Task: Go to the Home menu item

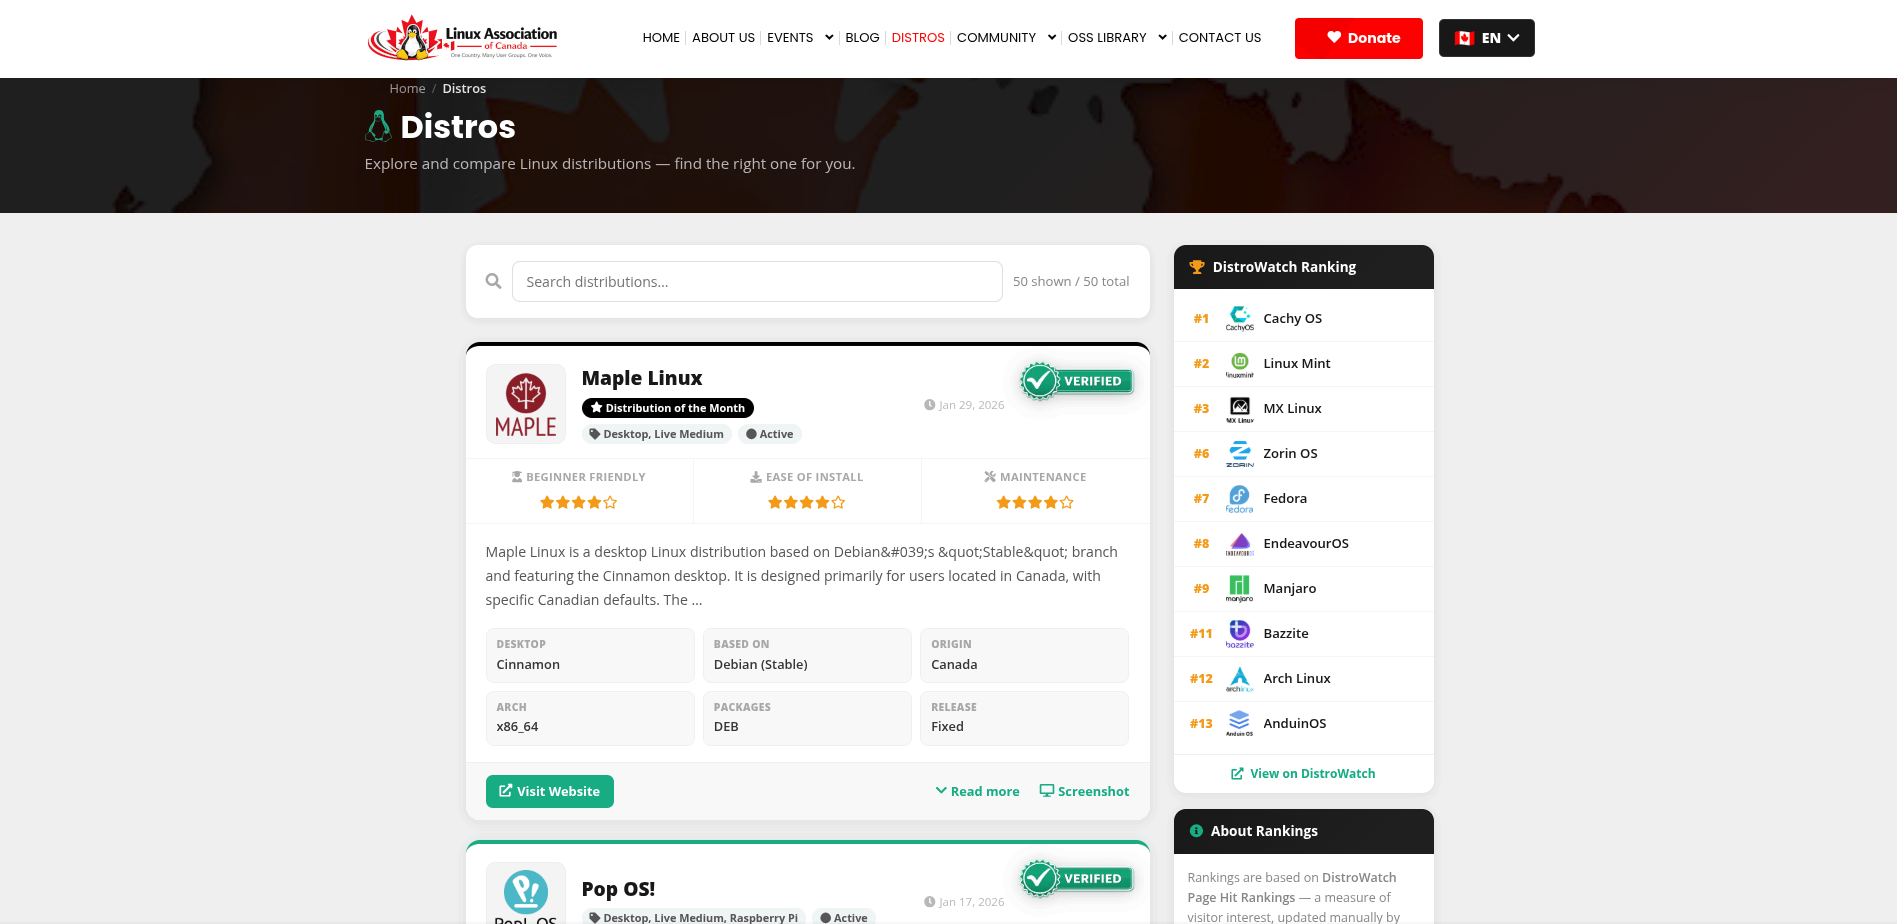Action: pos(661,38)
